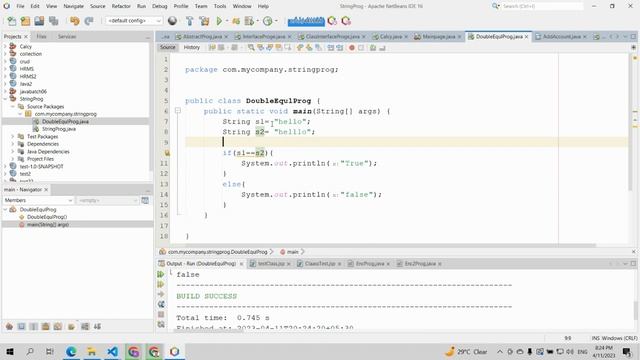
Task: Click the Navigator filter settings icon beside the filter box
Action: pyautogui.click(x=145, y=200)
